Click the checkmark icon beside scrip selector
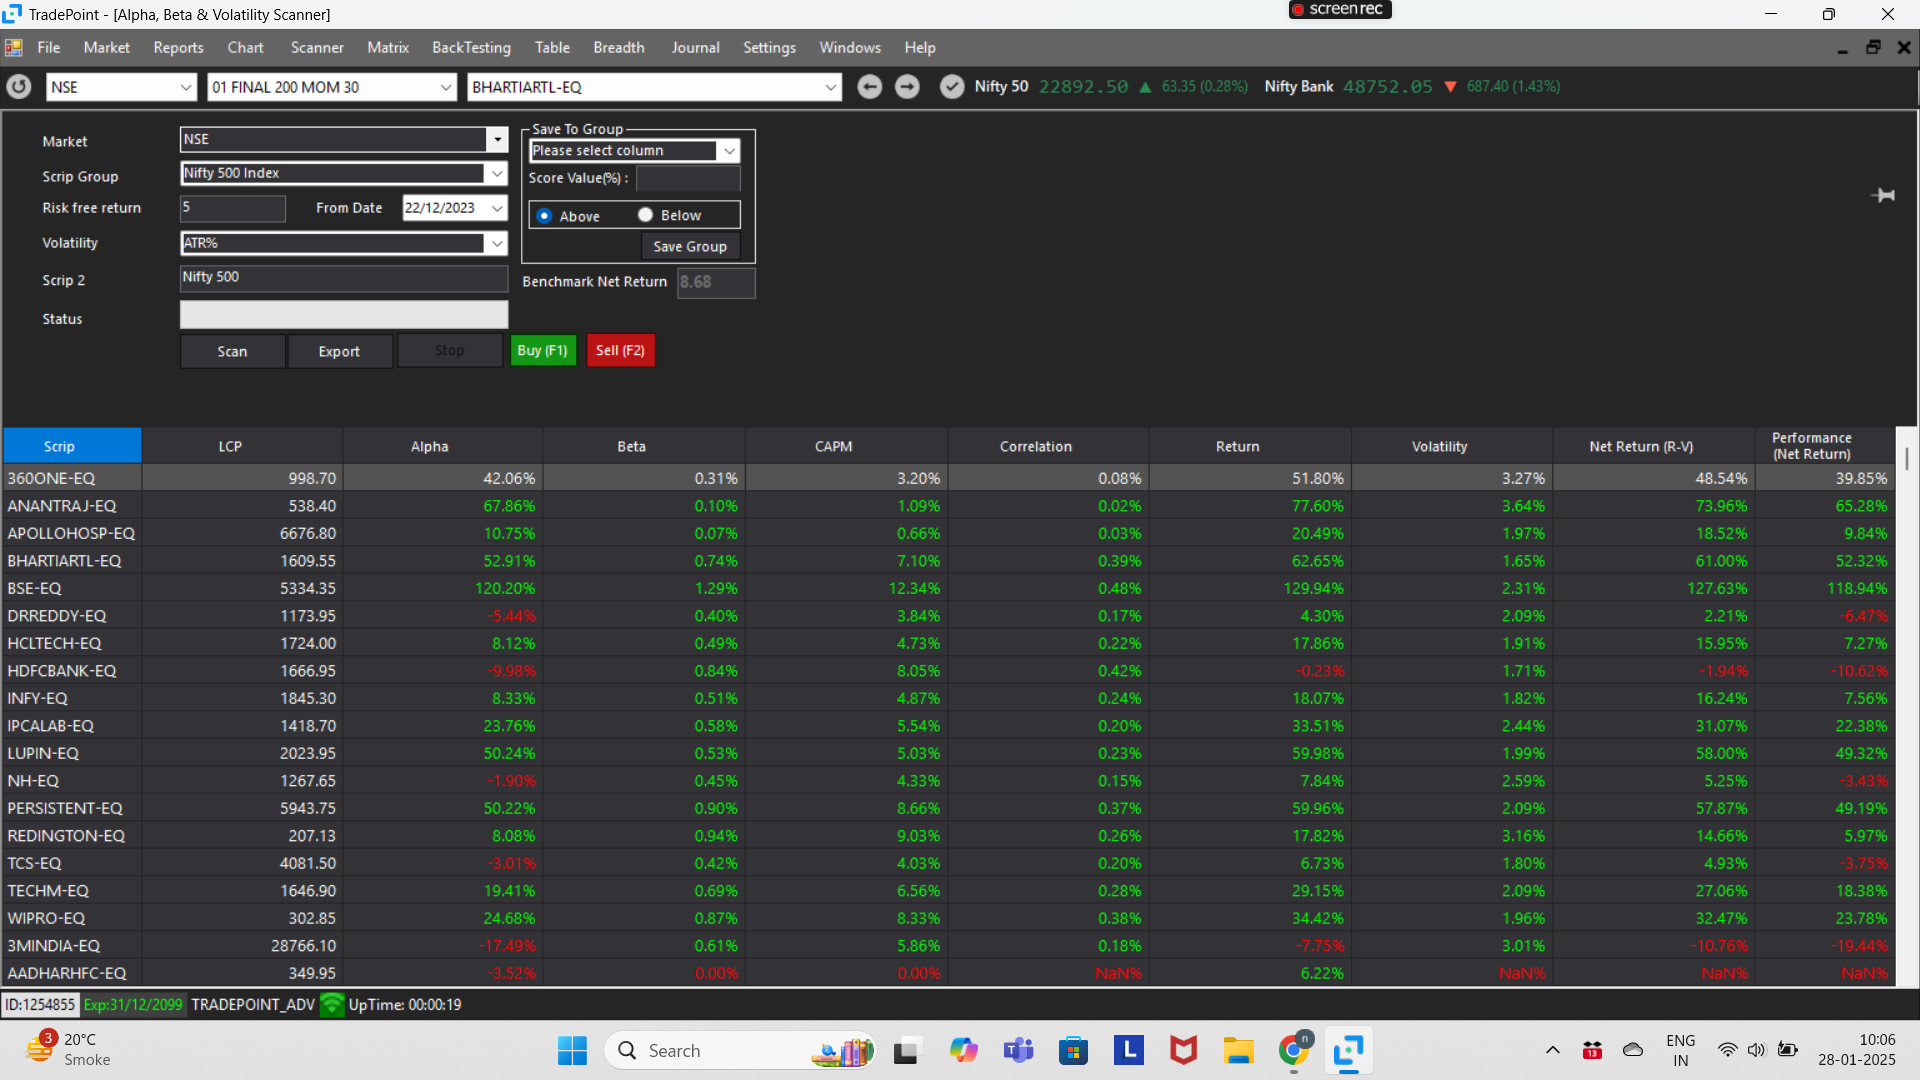Image resolution: width=1920 pixels, height=1080 pixels. (951, 87)
